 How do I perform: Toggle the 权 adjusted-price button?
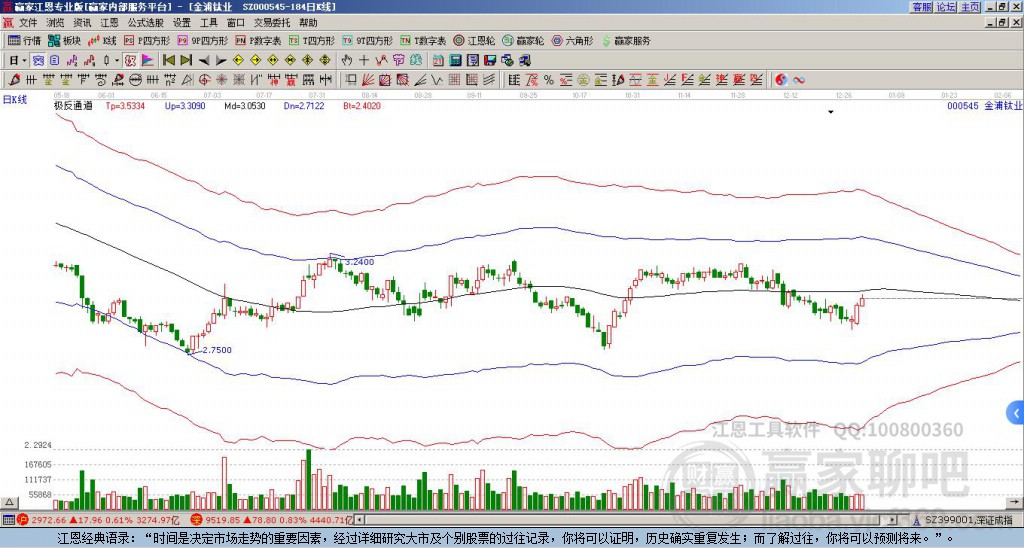coord(130,60)
